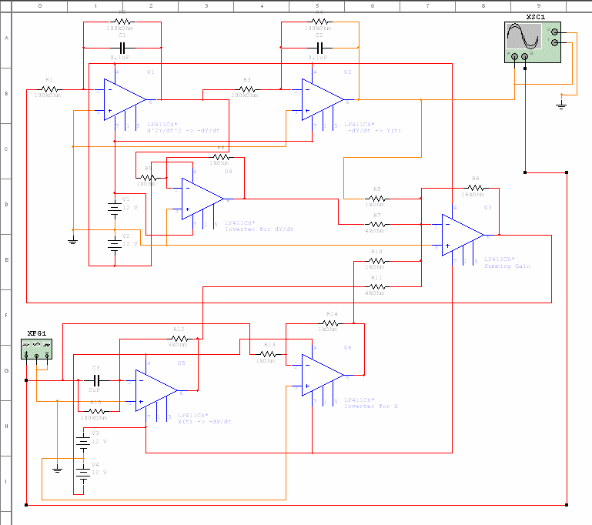
Task: Click the ground symbol left of V2
Action: (x=73, y=240)
